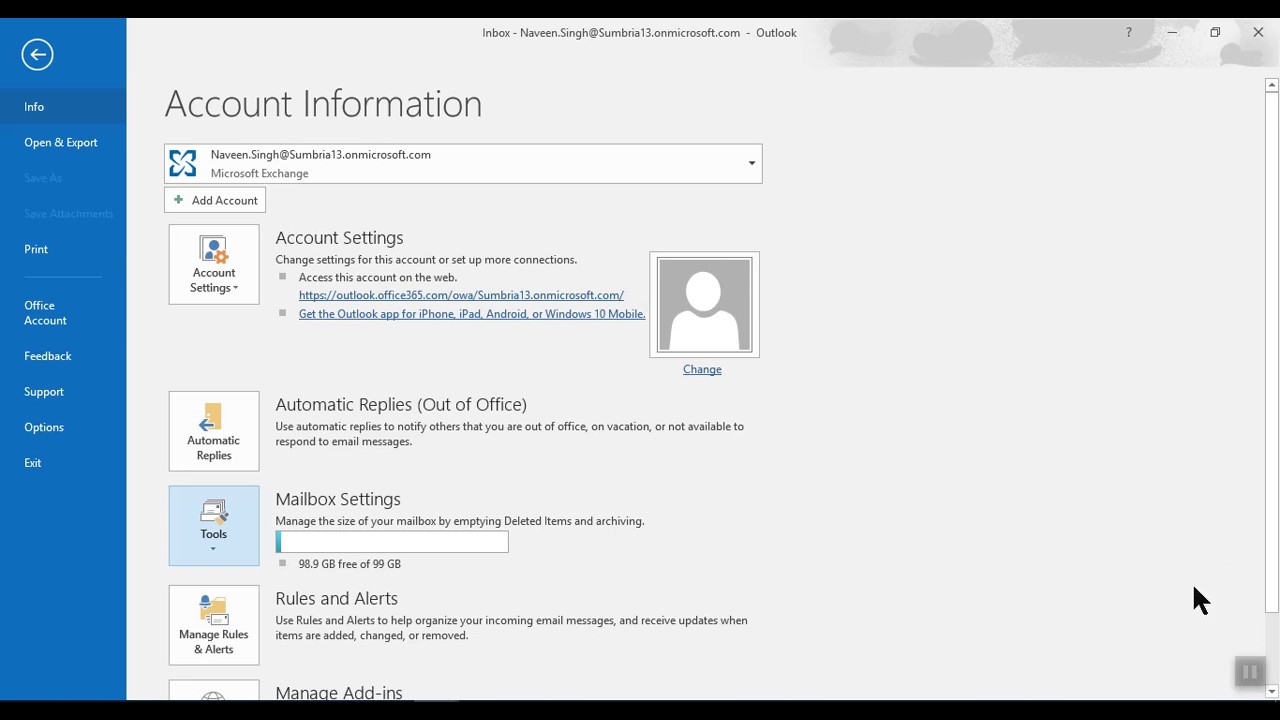
Task: Open Automatic Replies button
Action: pos(214,431)
